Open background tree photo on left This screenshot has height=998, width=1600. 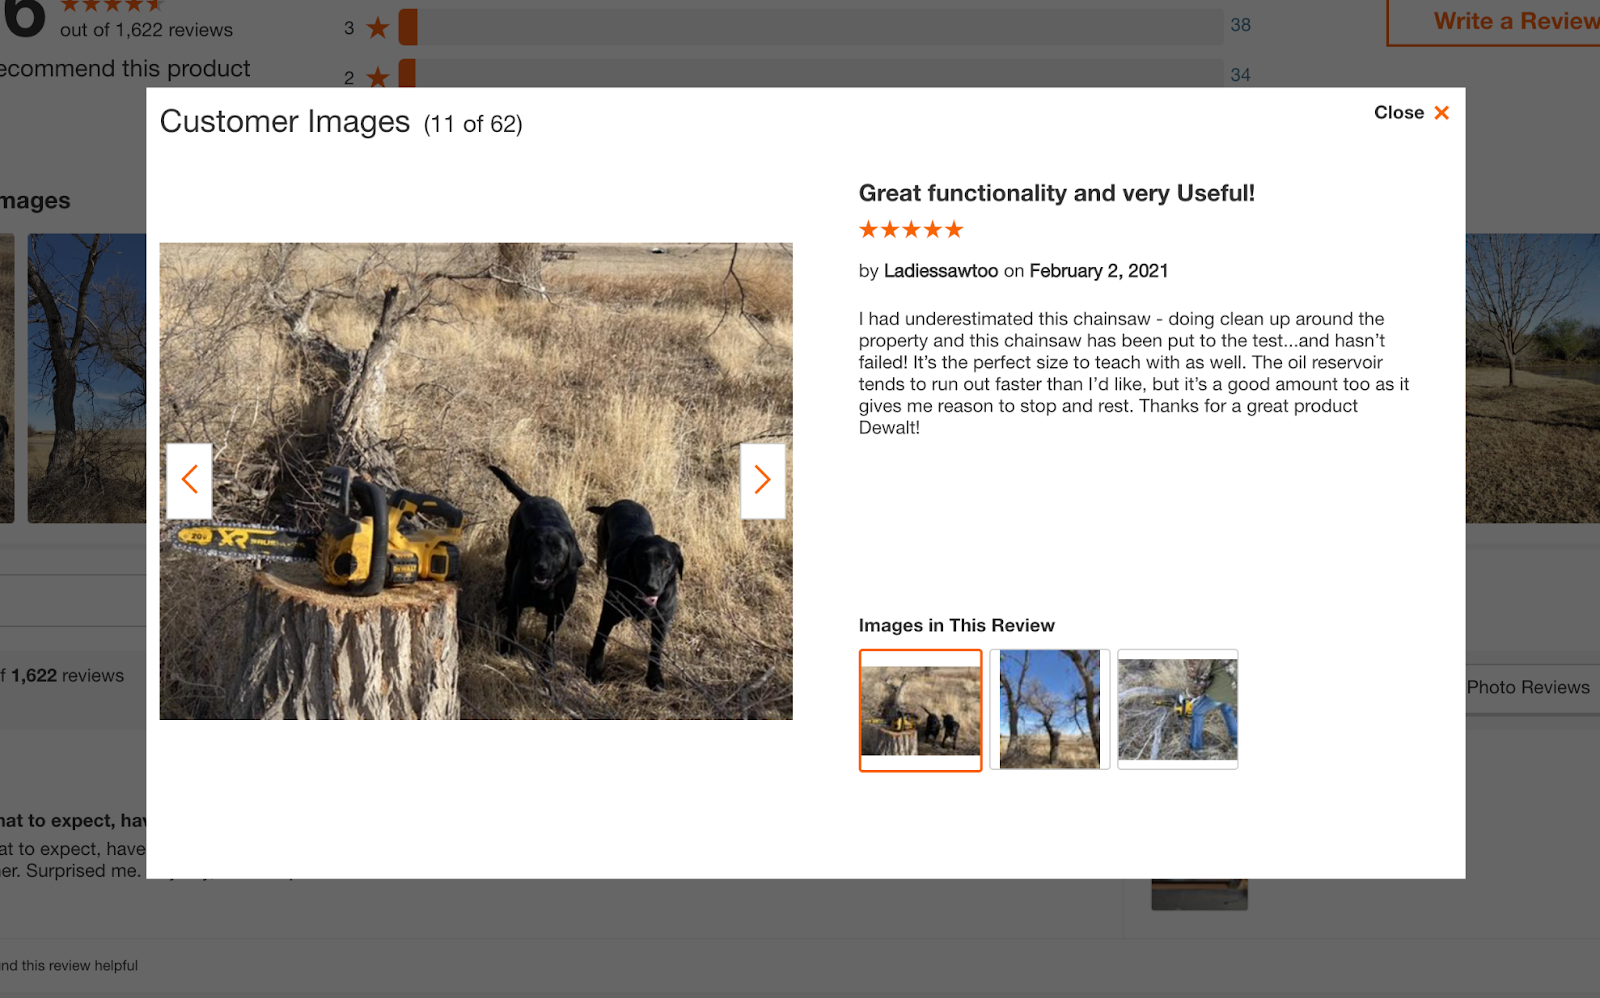pyautogui.click(x=87, y=378)
